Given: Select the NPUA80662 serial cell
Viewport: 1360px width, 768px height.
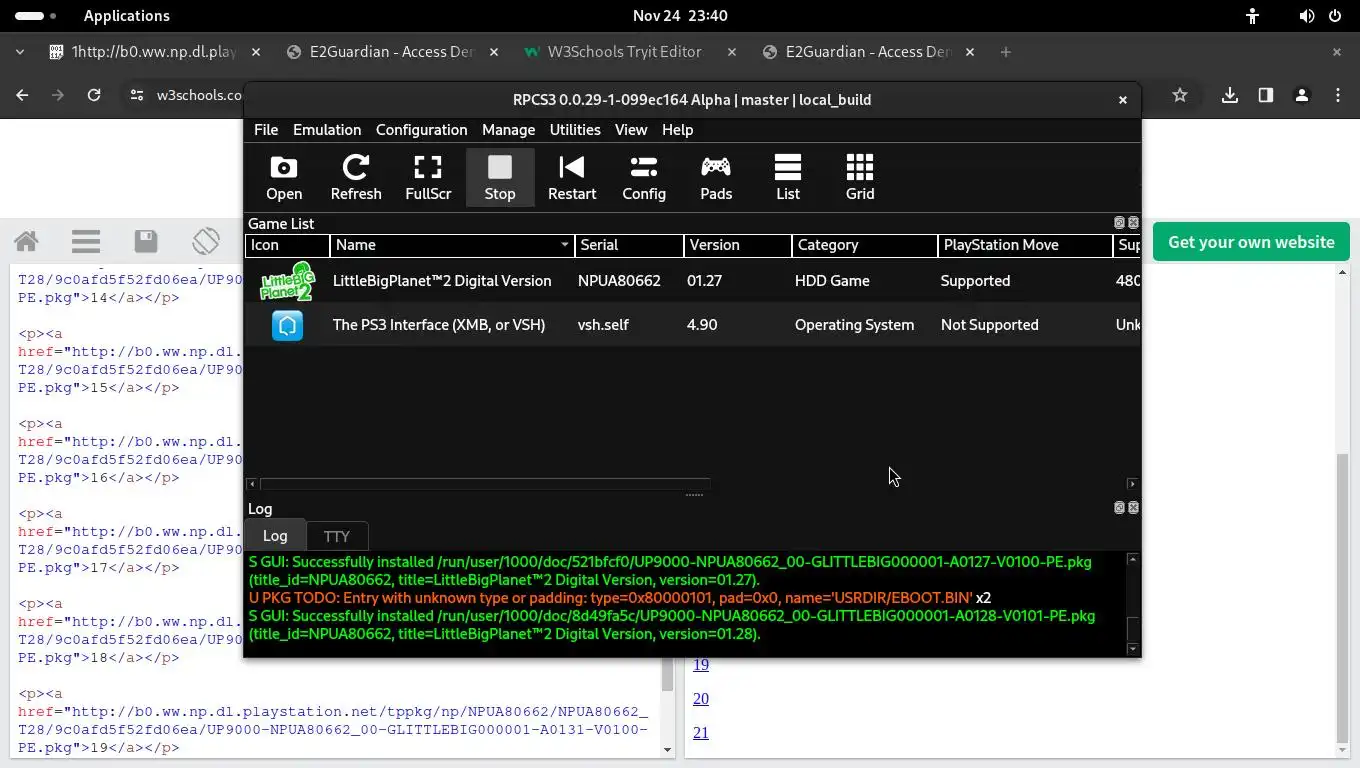Looking at the screenshot, I should click(x=619, y=281).
